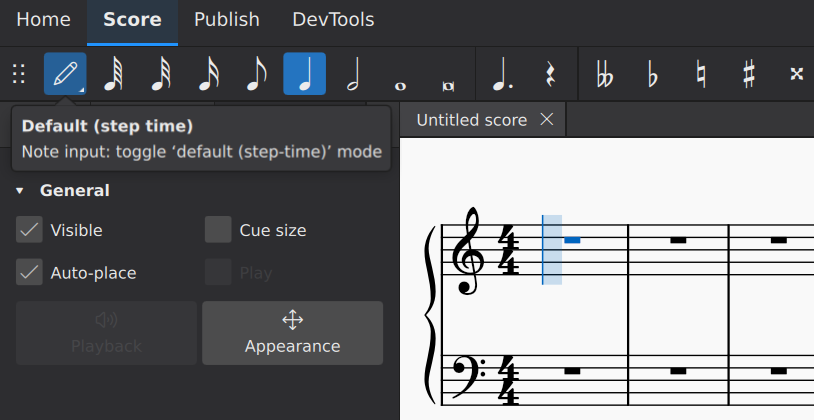Select the 16th note duration
This screenshot has width=814, height=420.
click(209, 74)
